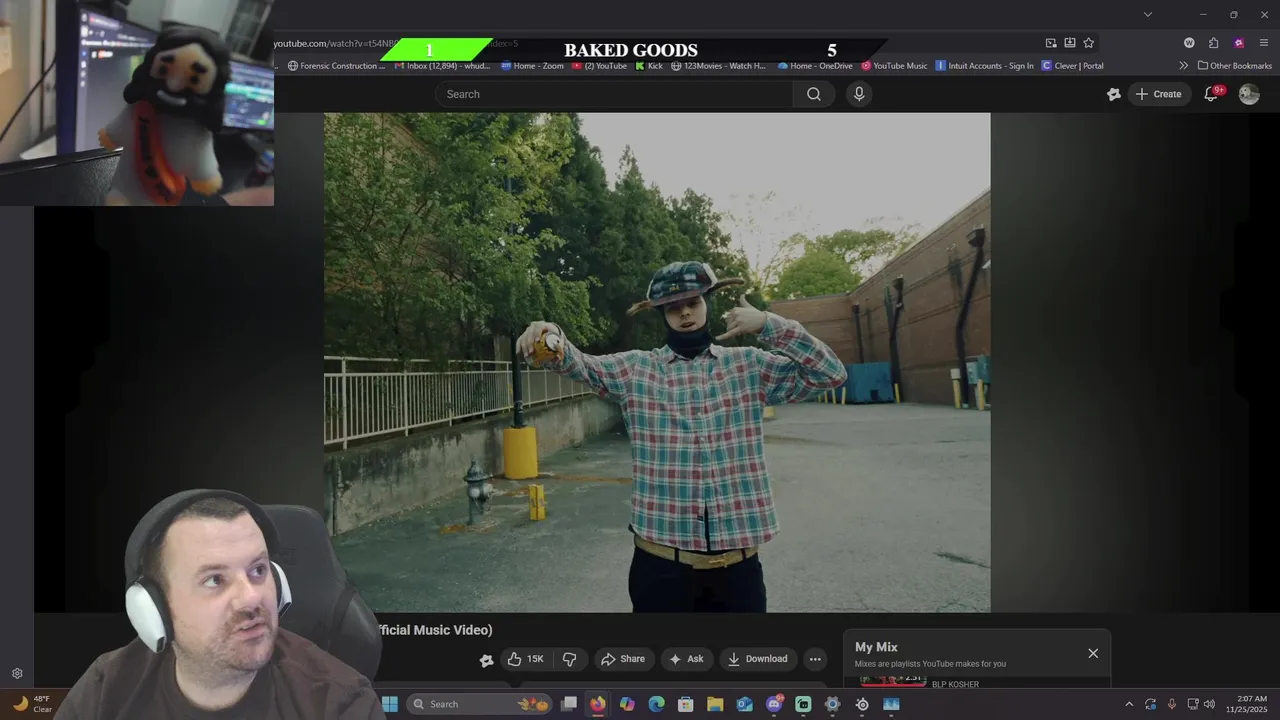Launch Microsoft Edge from the taskbar
The width and height of the screenshot is (1280, 720).
pos(656,704)
